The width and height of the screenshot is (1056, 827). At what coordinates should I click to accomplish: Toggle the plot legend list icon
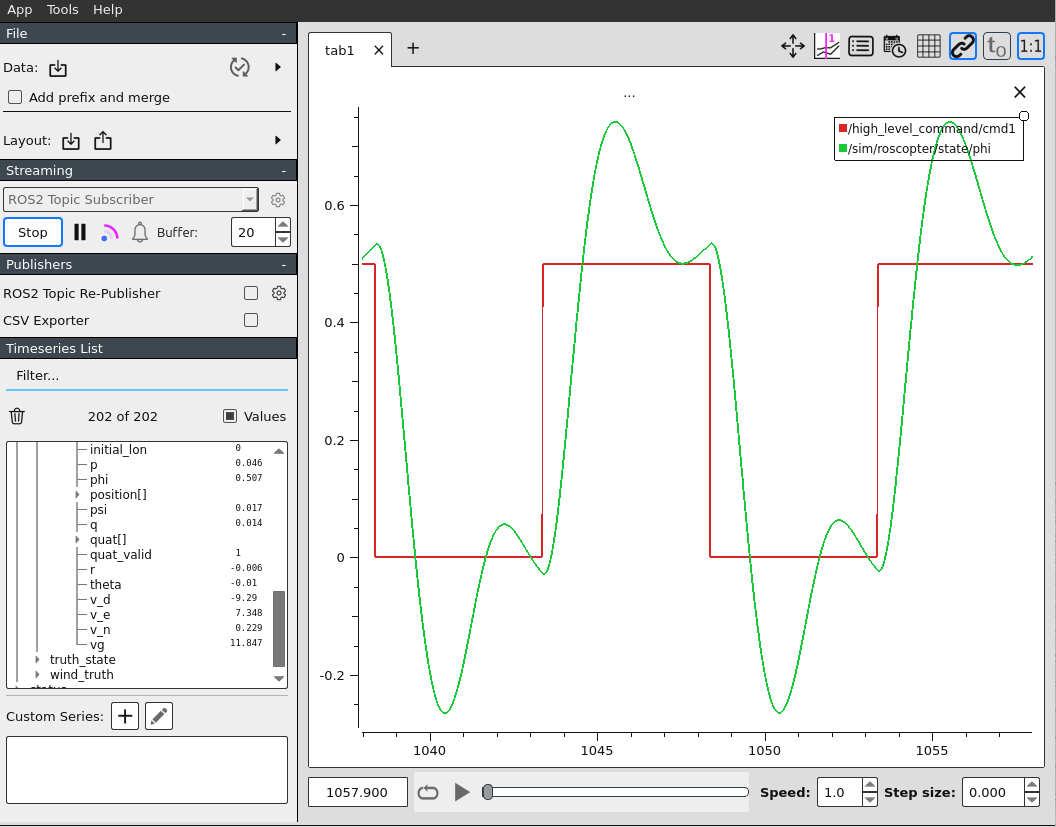tap(860, 46)
